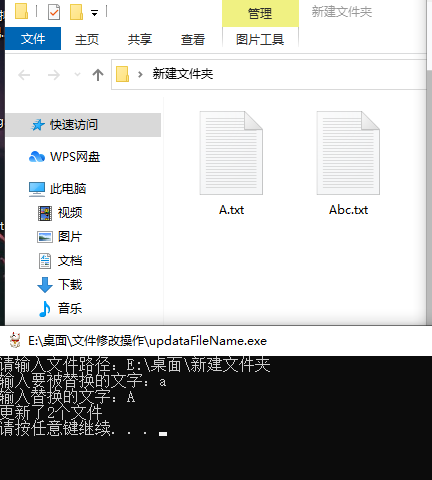This screenshot has height=480, width=432.
Task: Open WPS网盘 in navigation pane
Action: point(75,157)
